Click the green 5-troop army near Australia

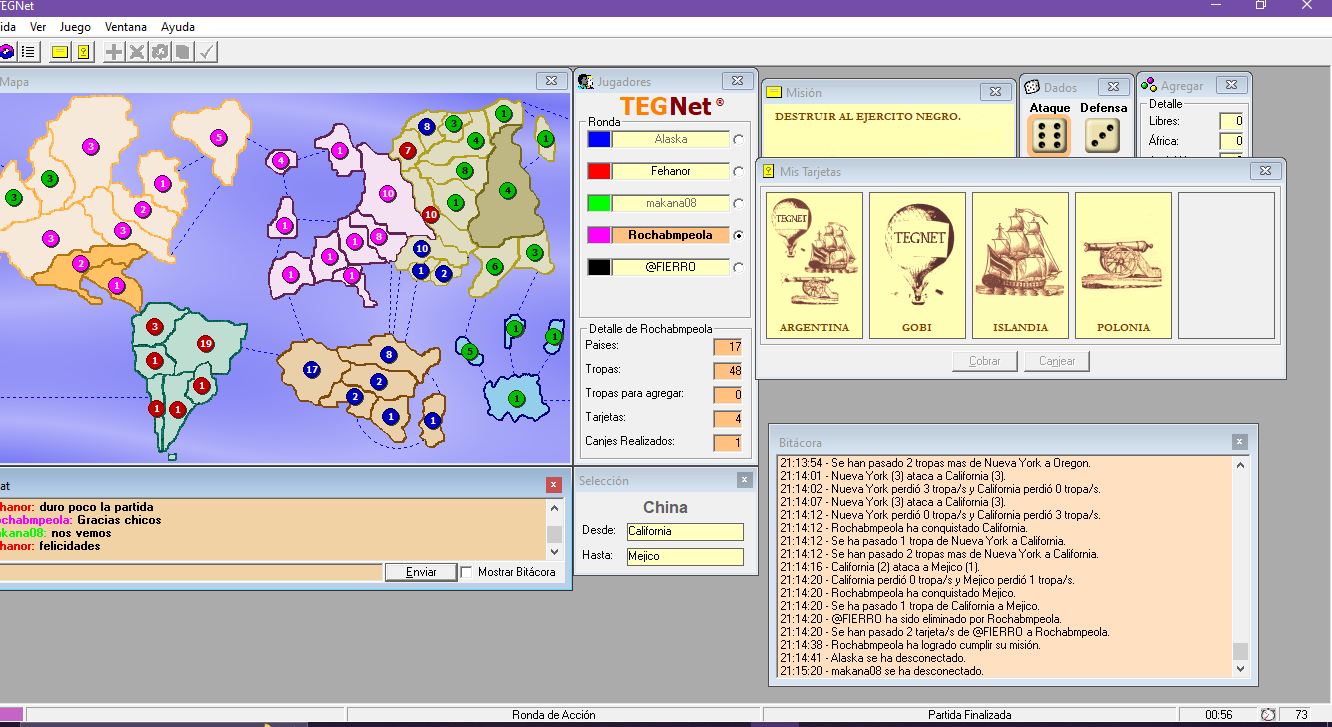point(469,351)
